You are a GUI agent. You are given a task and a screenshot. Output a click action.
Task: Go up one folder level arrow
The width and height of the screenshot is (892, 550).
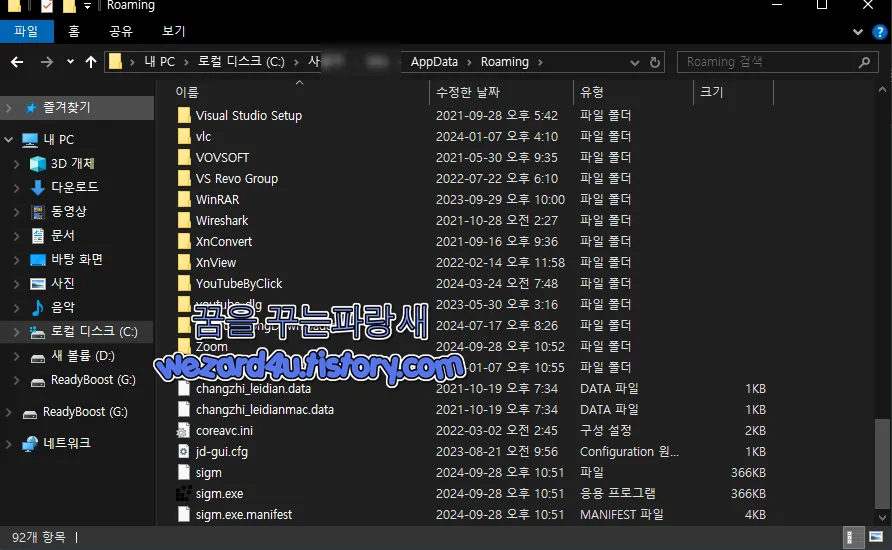coord(91,62)
